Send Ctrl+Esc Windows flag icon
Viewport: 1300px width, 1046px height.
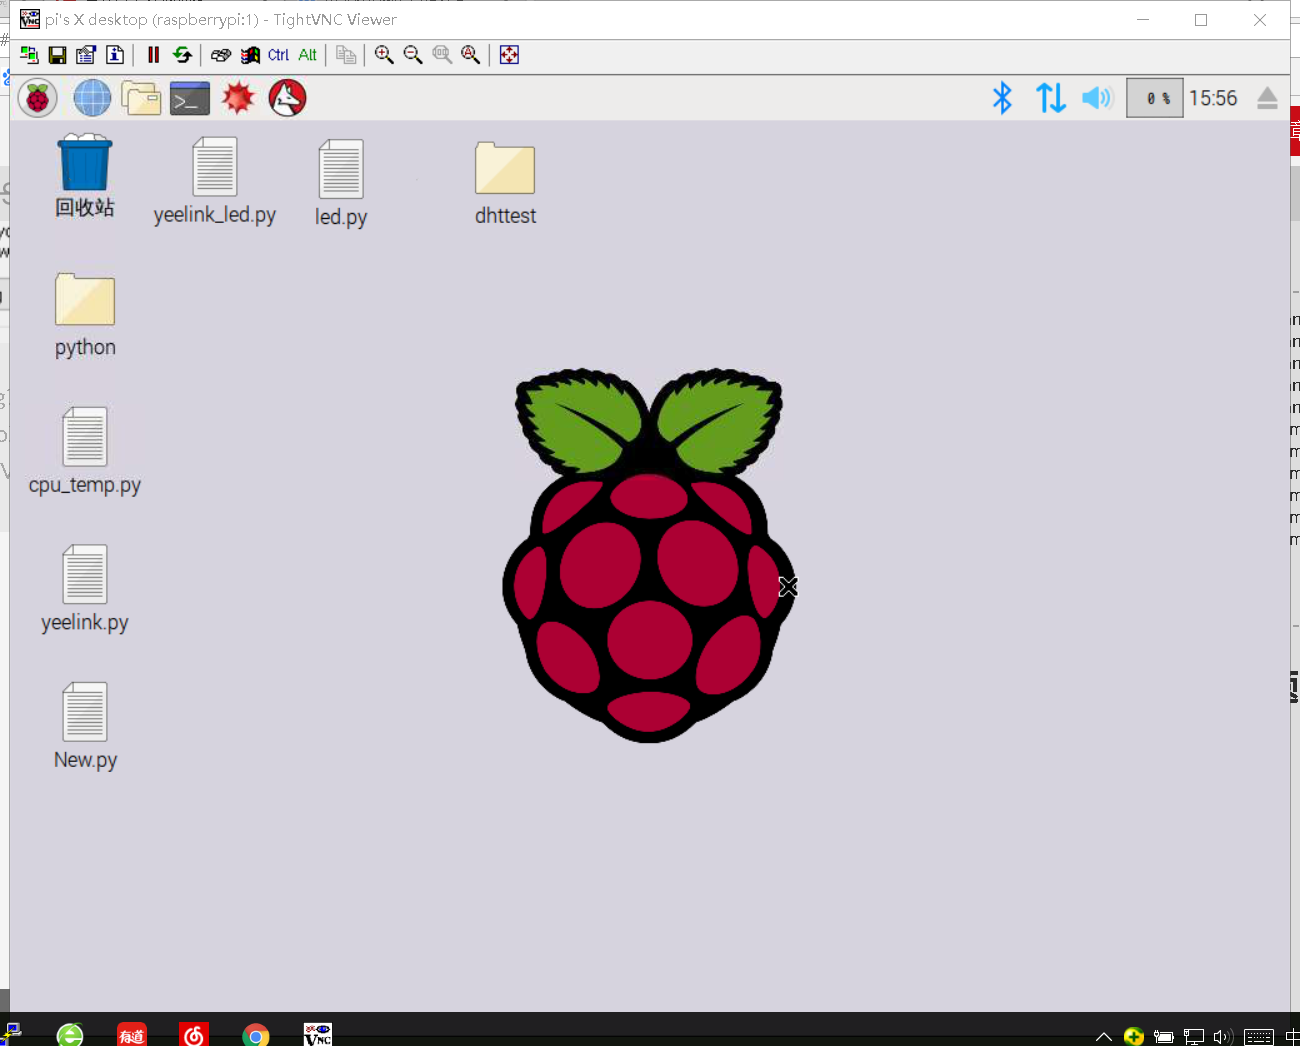tap(250, 55)
